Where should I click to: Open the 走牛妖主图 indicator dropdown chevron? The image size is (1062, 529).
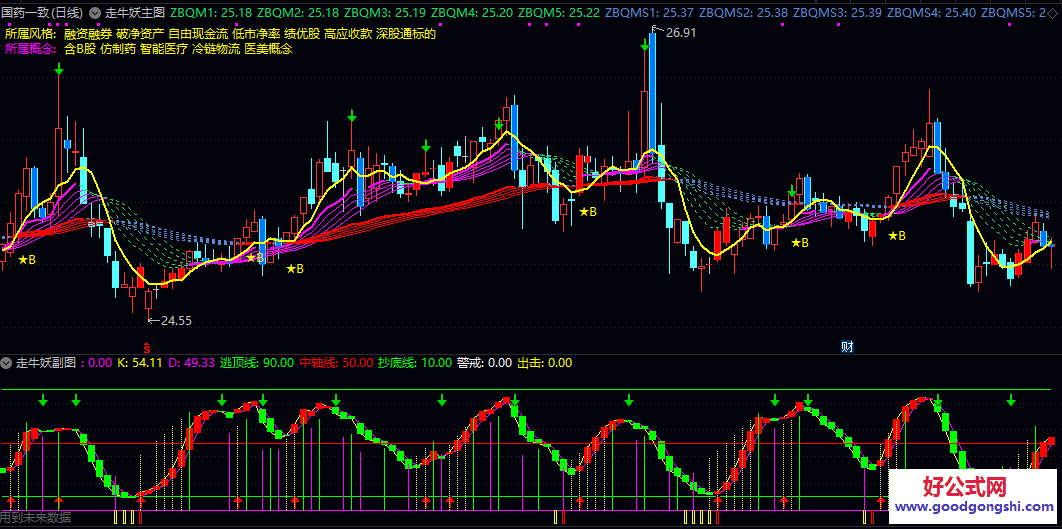tap(94, 12)
